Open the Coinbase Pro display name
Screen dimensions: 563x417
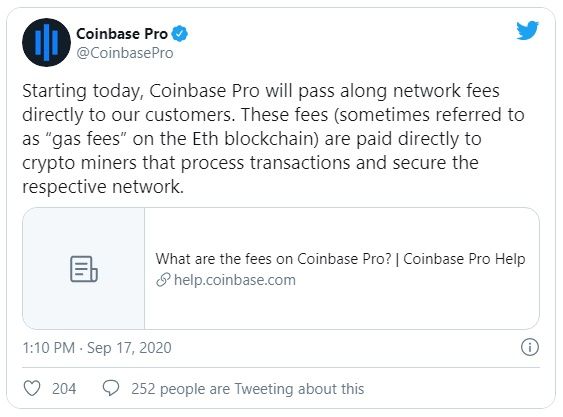(x=122, y=34)
